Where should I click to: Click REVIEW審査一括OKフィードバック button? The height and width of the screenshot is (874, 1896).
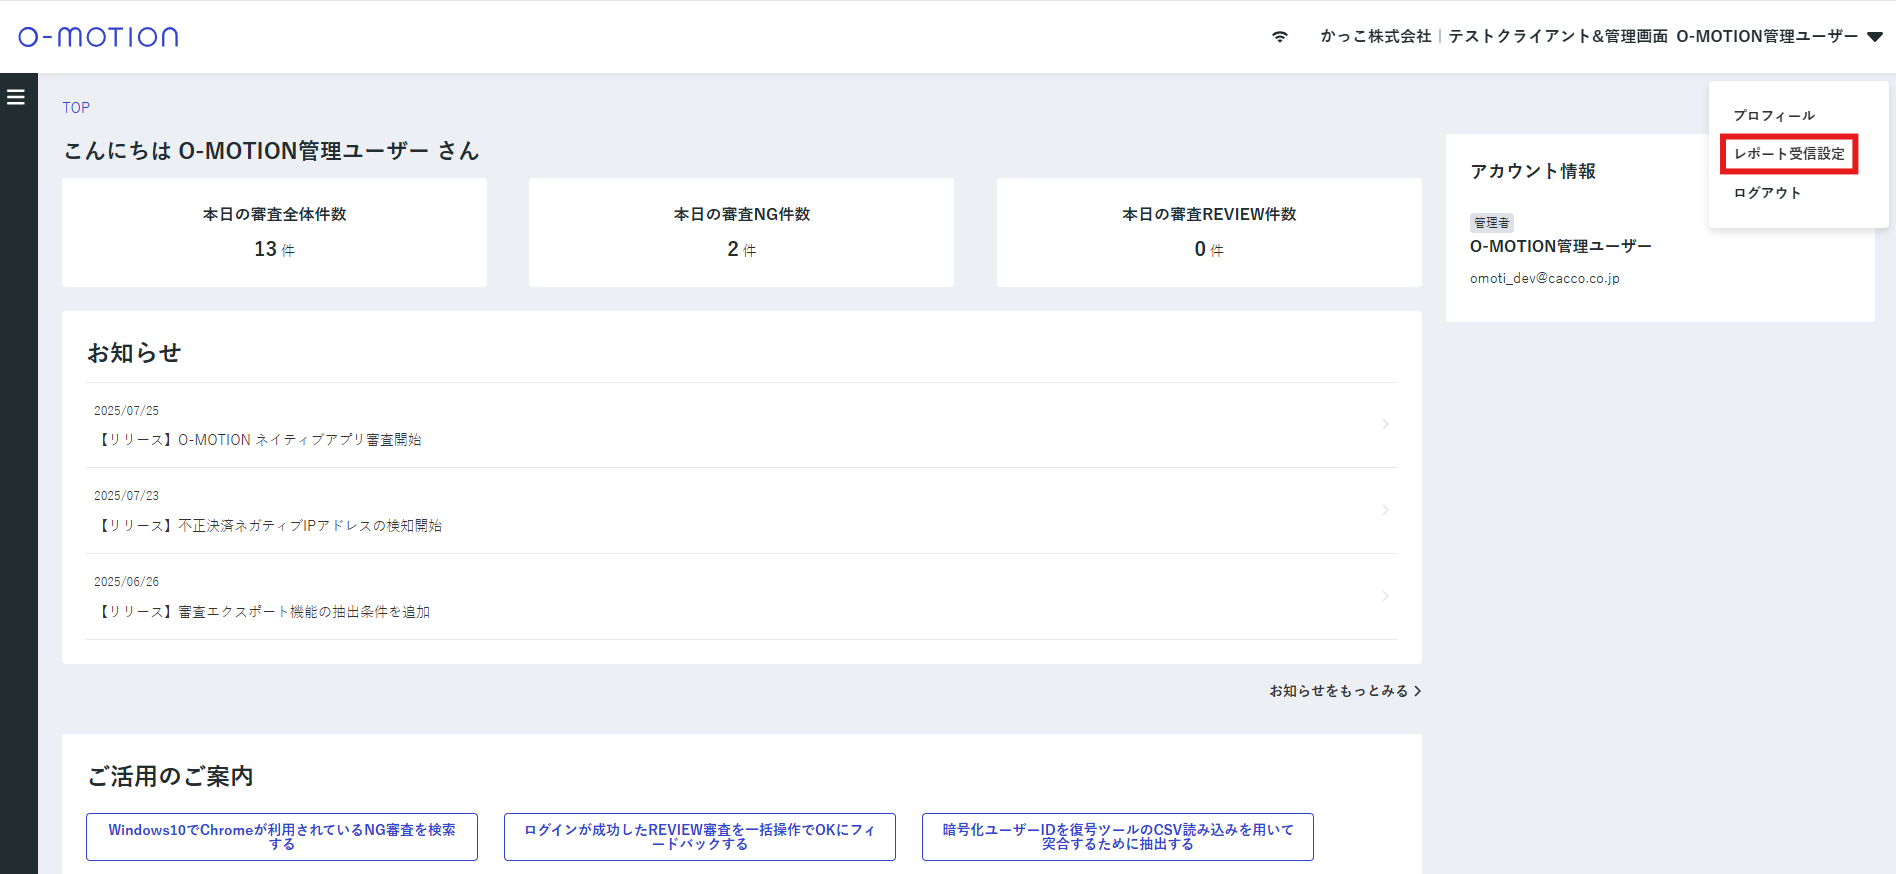click(x=699, y=837)
